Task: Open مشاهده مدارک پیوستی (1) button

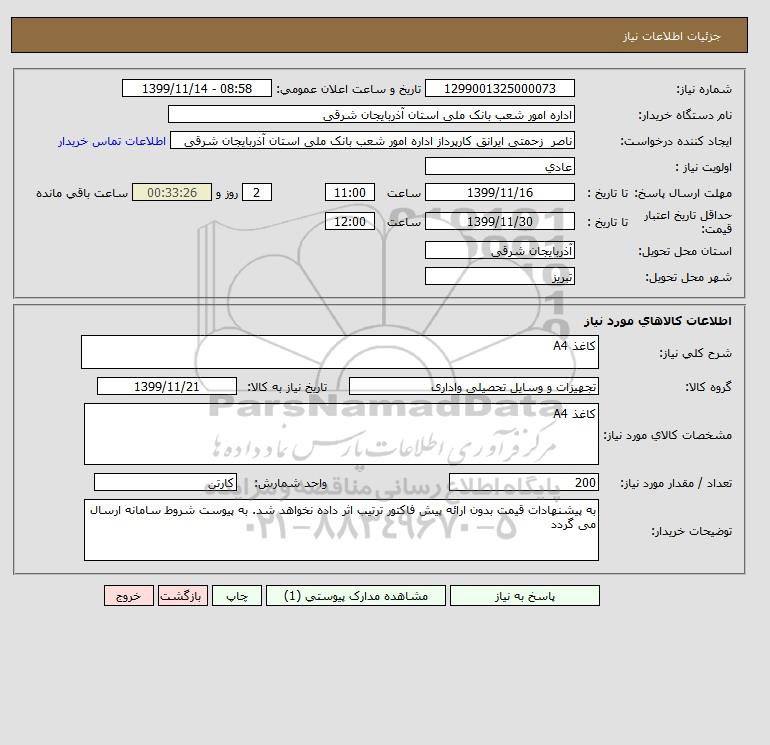Action: (x=356, y=596)
